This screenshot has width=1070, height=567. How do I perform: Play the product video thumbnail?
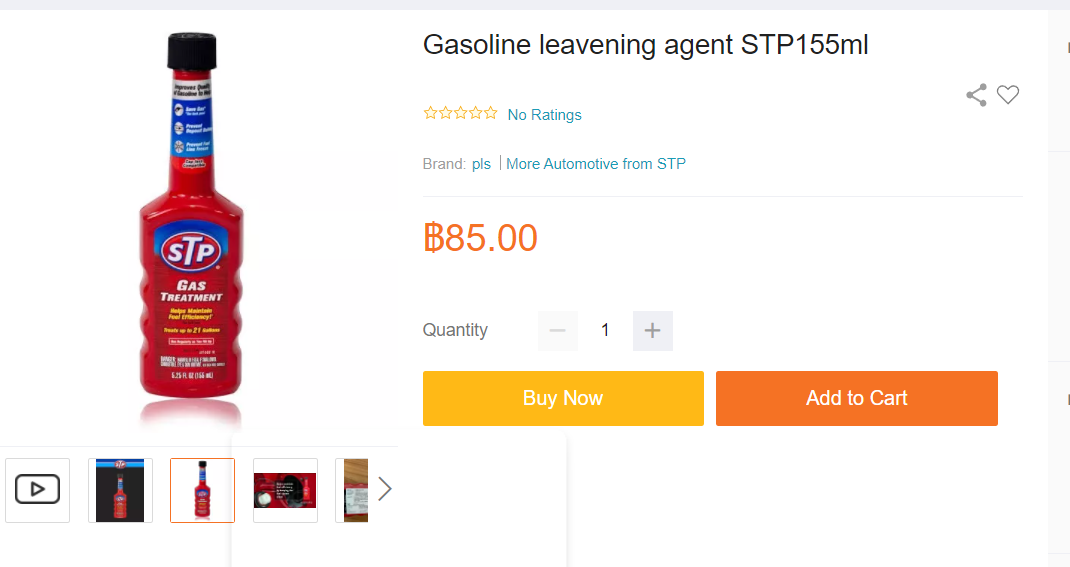click(37, 490)
